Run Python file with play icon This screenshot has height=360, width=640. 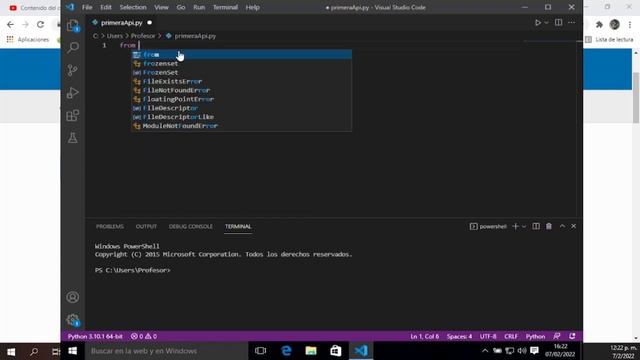(x=538, y=23)
